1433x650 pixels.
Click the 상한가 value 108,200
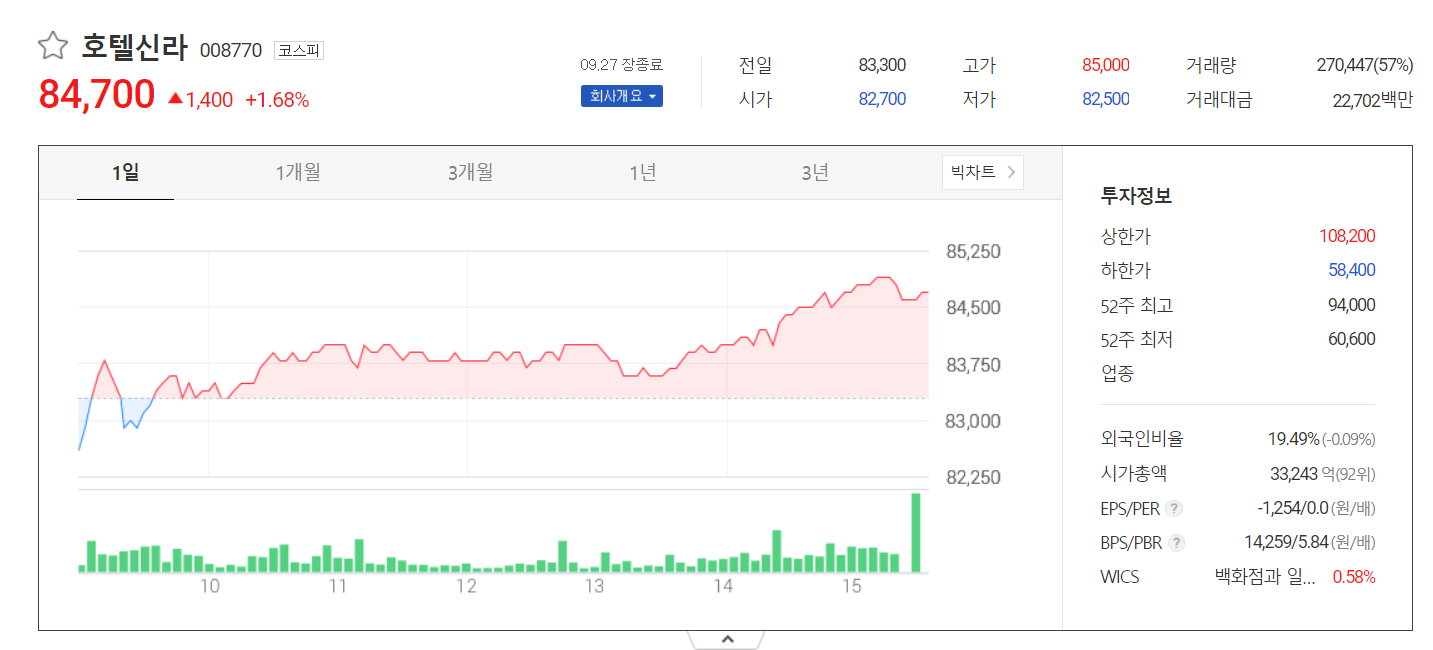[x=1347, y=236]
